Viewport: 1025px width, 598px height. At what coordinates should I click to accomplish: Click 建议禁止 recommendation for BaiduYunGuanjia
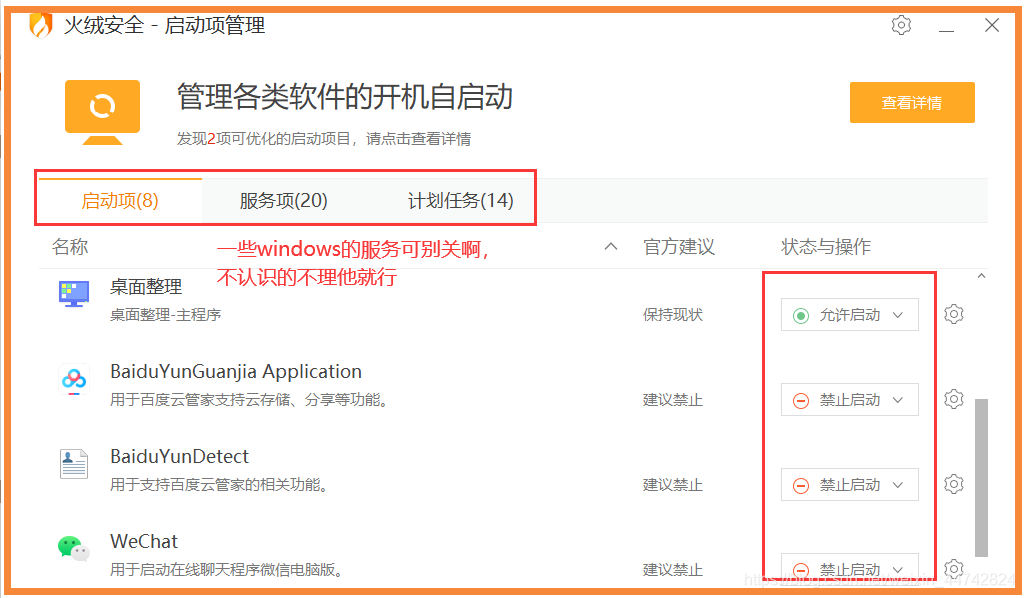click(x=673, y=400)
